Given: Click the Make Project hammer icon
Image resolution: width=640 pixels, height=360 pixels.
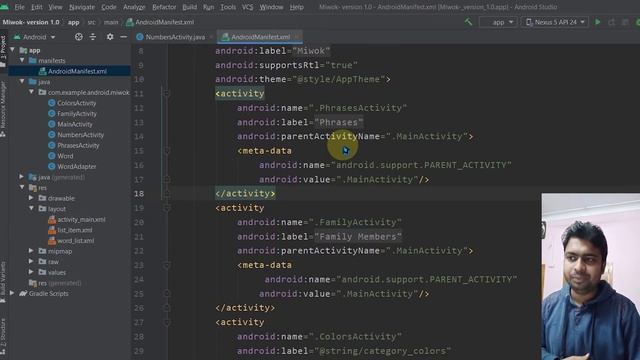Looking at the screenshot, I should coord(469,22).
